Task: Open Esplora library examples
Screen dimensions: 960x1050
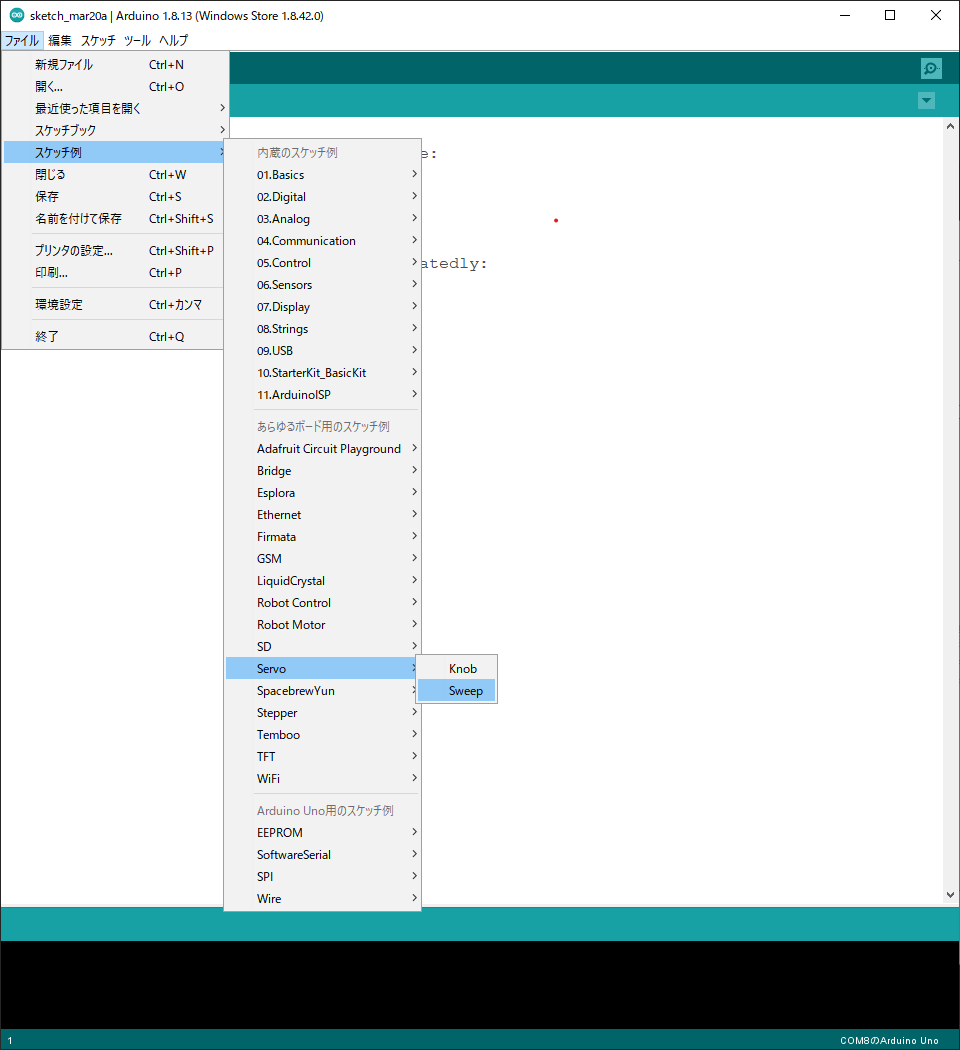Action: pyautogui.click(x=323, y=493)
